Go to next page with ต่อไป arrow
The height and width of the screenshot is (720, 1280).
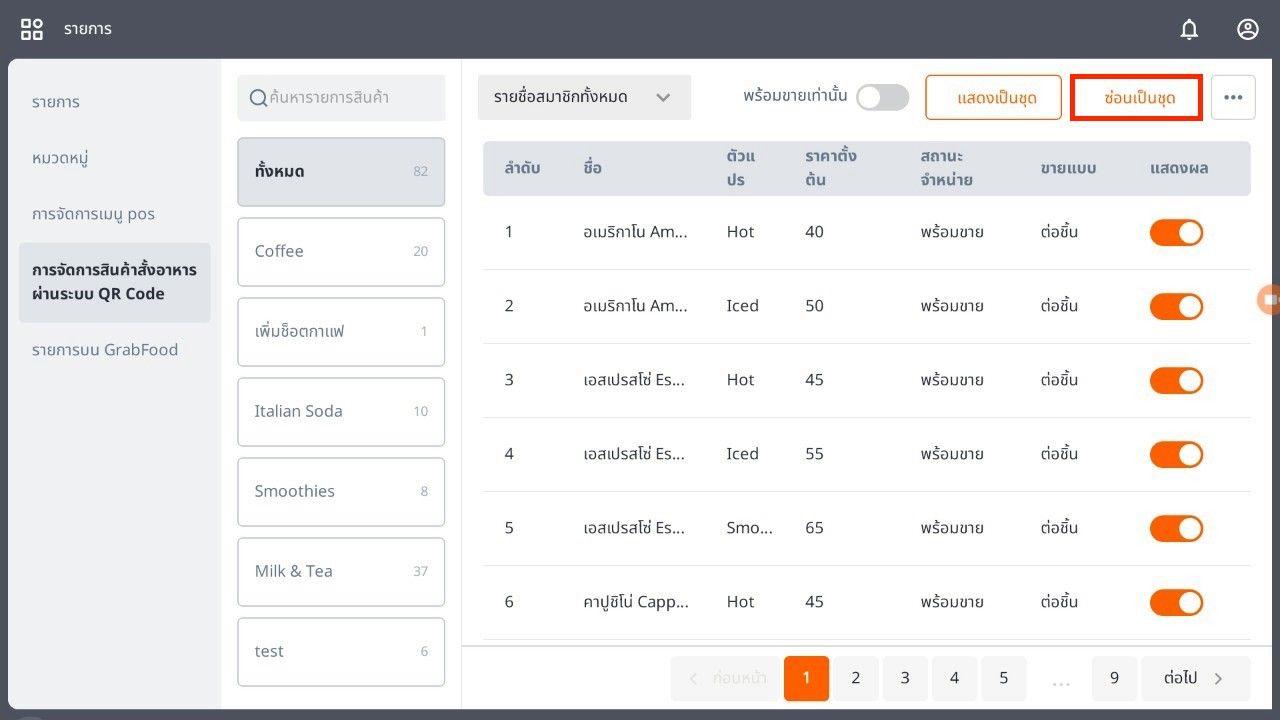[x=1195, y=678]
